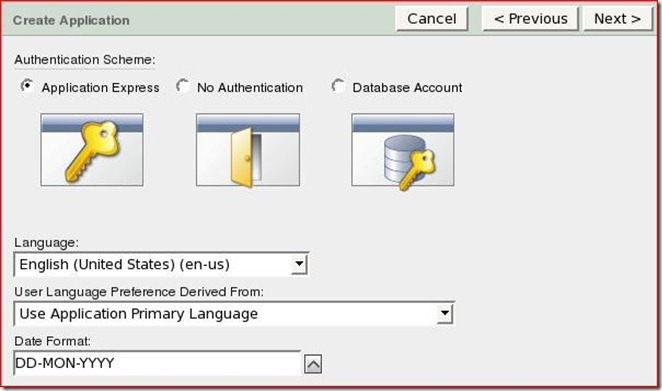Open the User Language Preference dropdown
The height and width of the screenshot is (391, 662).
234,314
